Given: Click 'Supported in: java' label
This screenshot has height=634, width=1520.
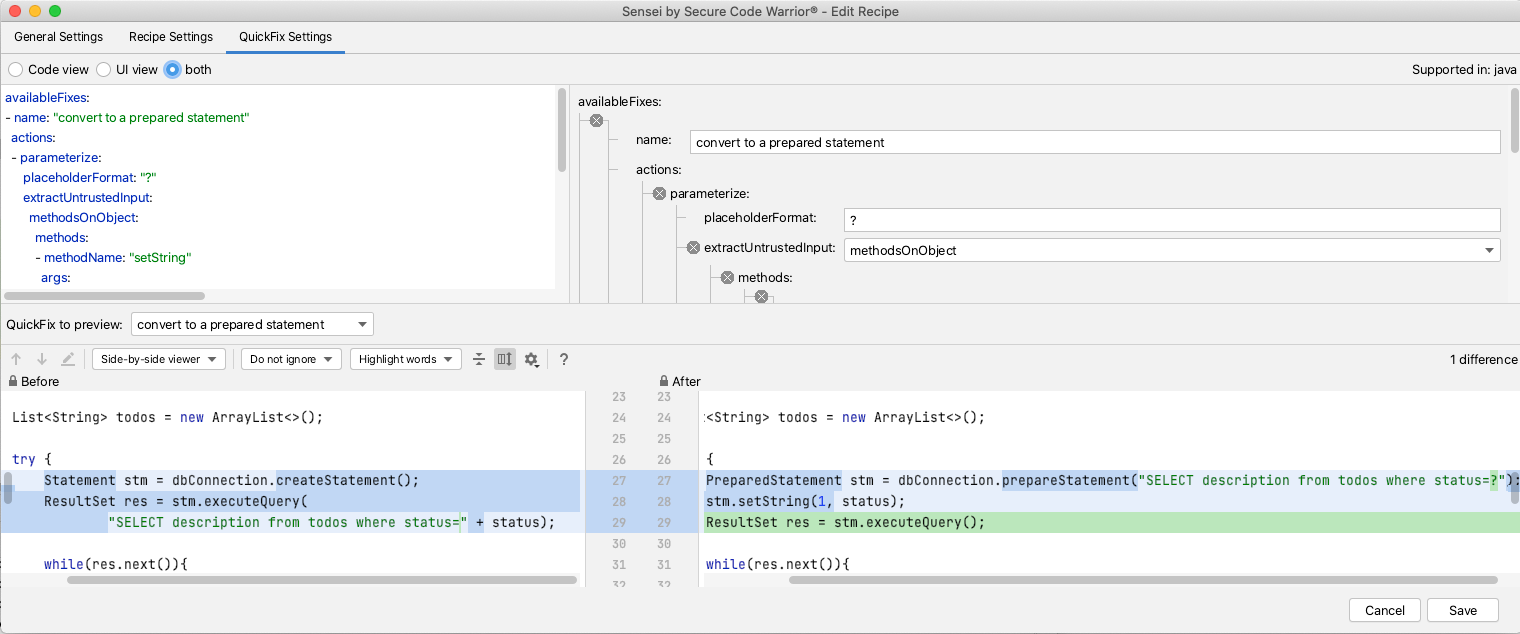Looking at the screenshot, I should [x=1464, y=70].
